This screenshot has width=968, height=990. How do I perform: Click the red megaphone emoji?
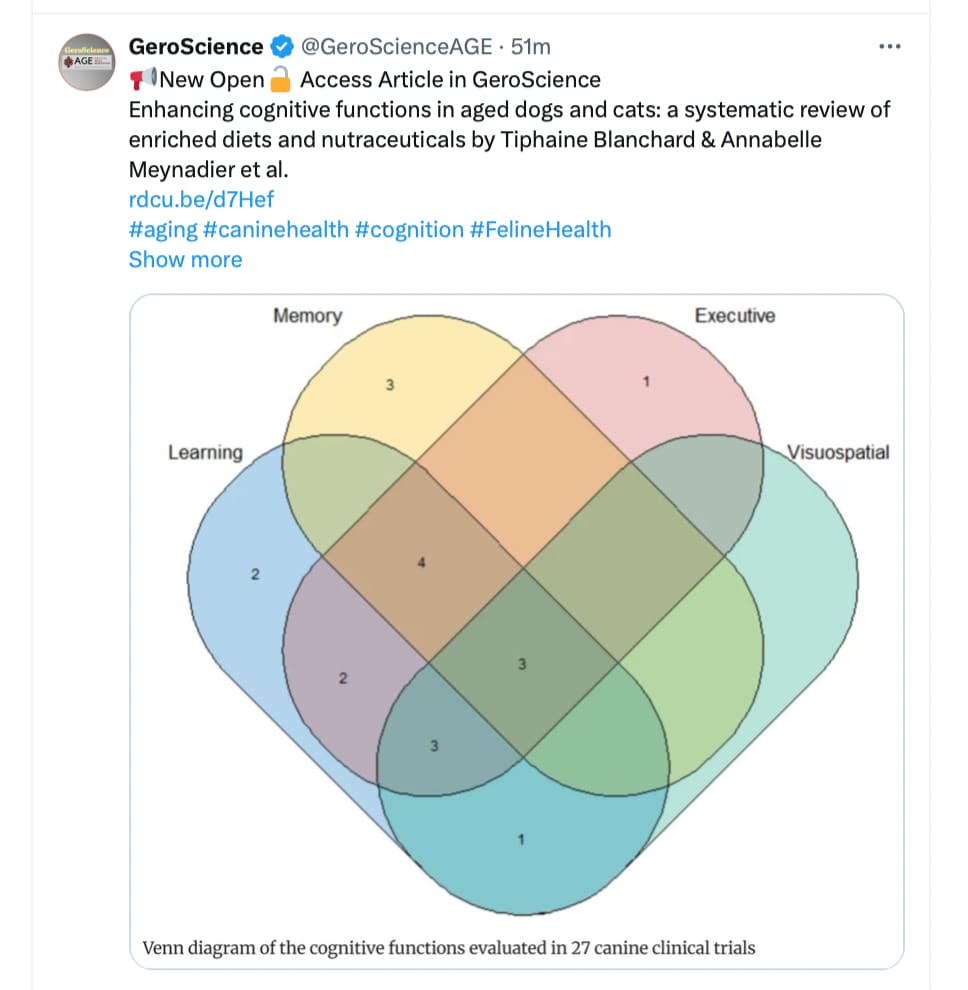pyautogui.click(x=143, y=80)
